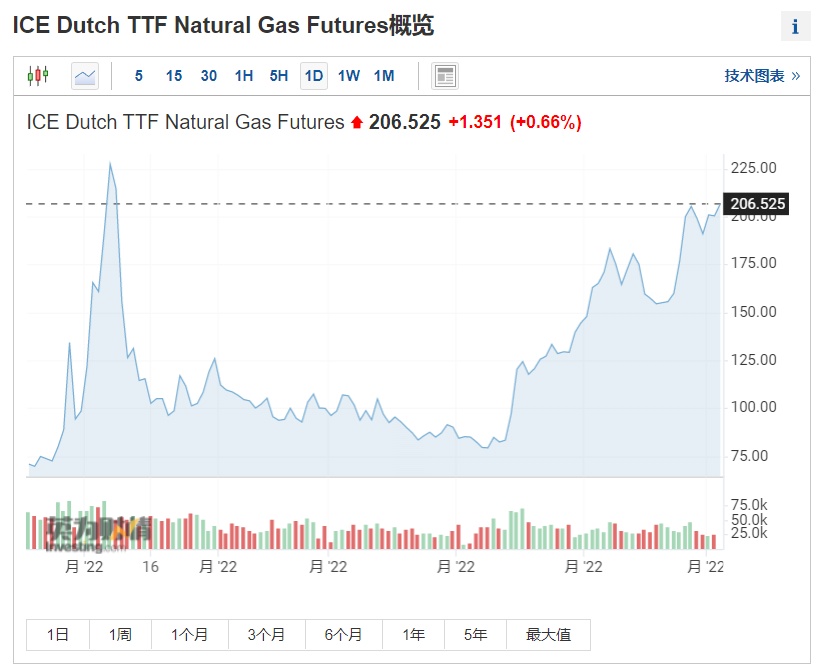Activate the 1D daily interval
The image size is (819, 670).
pyautogui.click(x=314, y=75)
